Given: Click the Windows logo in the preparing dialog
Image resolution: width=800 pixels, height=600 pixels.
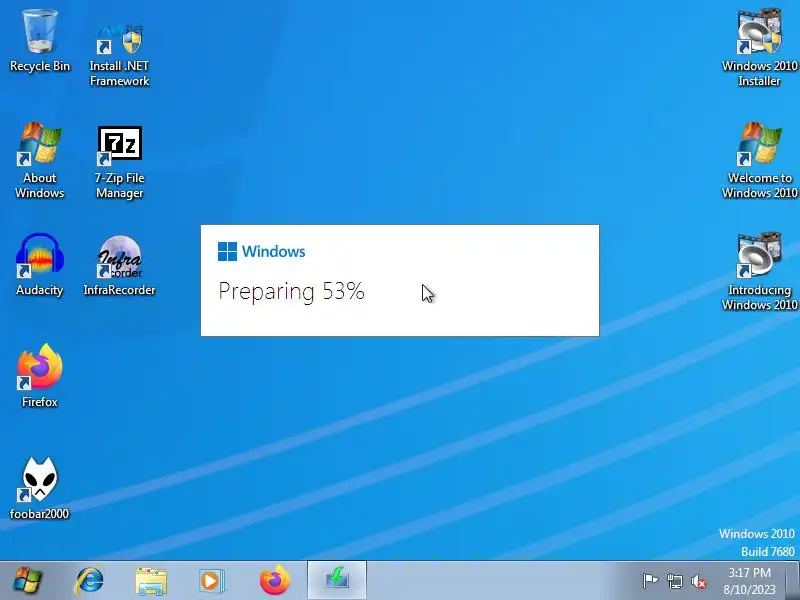Looking at the screenshot, I should click(227, 251).
